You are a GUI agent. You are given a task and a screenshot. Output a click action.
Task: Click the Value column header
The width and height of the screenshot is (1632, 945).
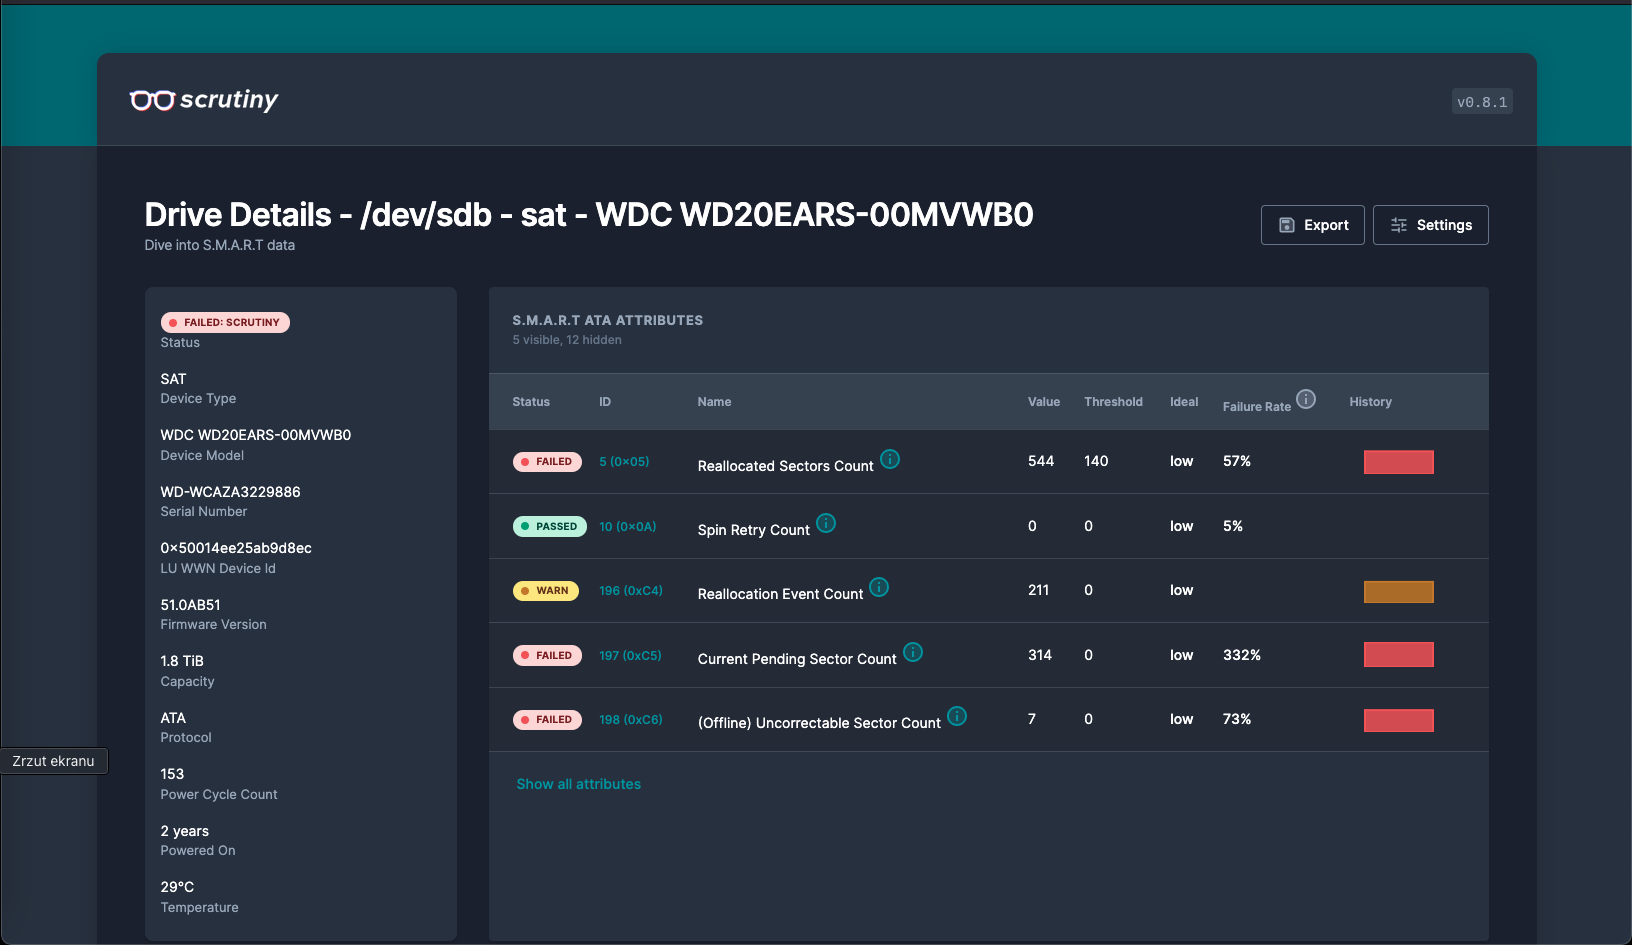coord(1044,402)
